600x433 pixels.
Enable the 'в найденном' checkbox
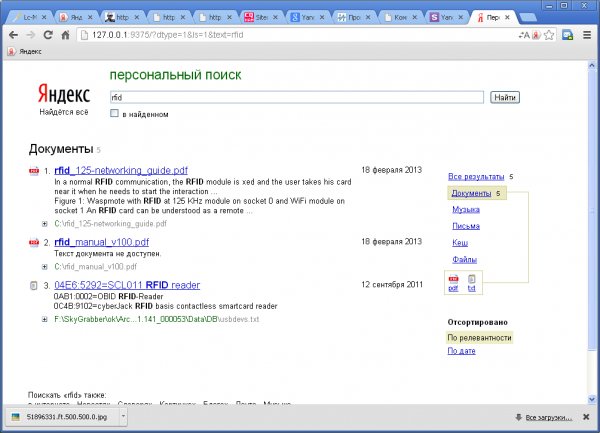115,113
